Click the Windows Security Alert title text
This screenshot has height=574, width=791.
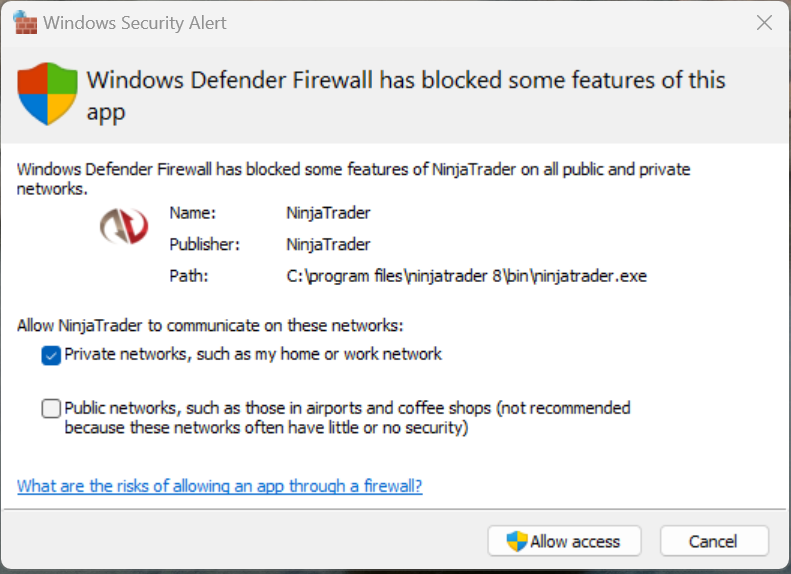[x=136, y=22]
